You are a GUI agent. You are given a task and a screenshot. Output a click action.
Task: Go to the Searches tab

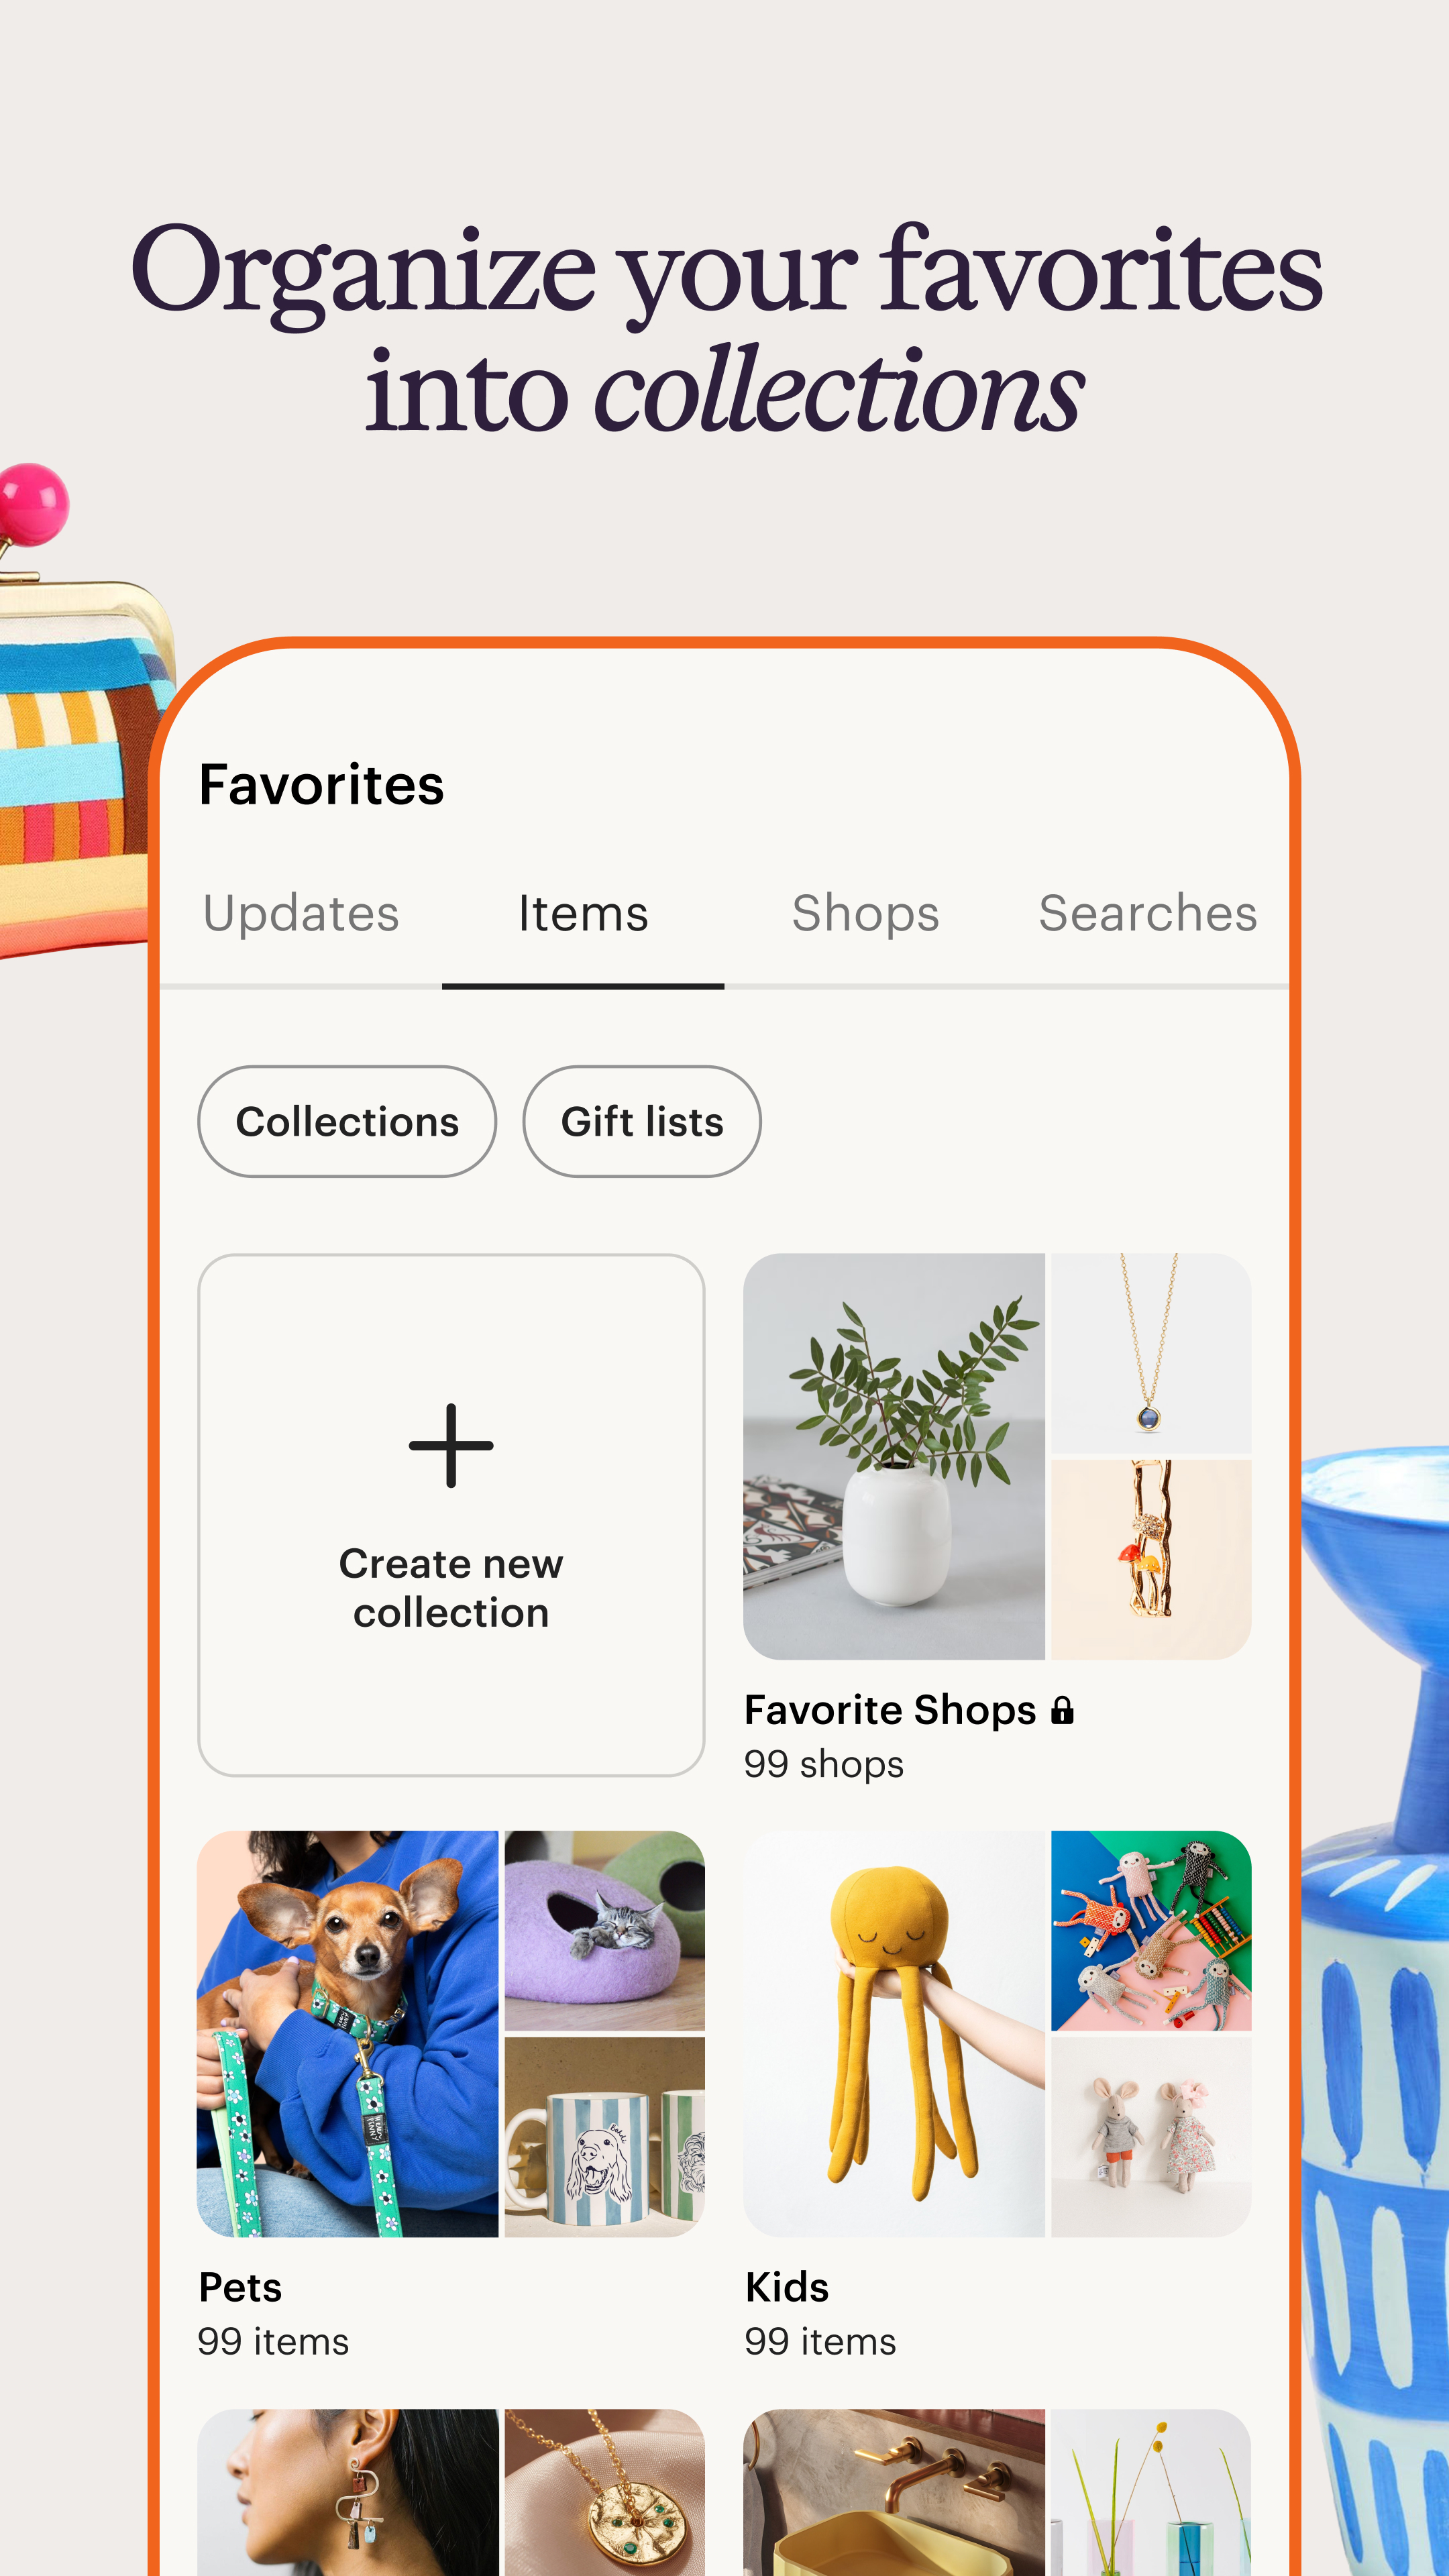(x=1147, y=913)
